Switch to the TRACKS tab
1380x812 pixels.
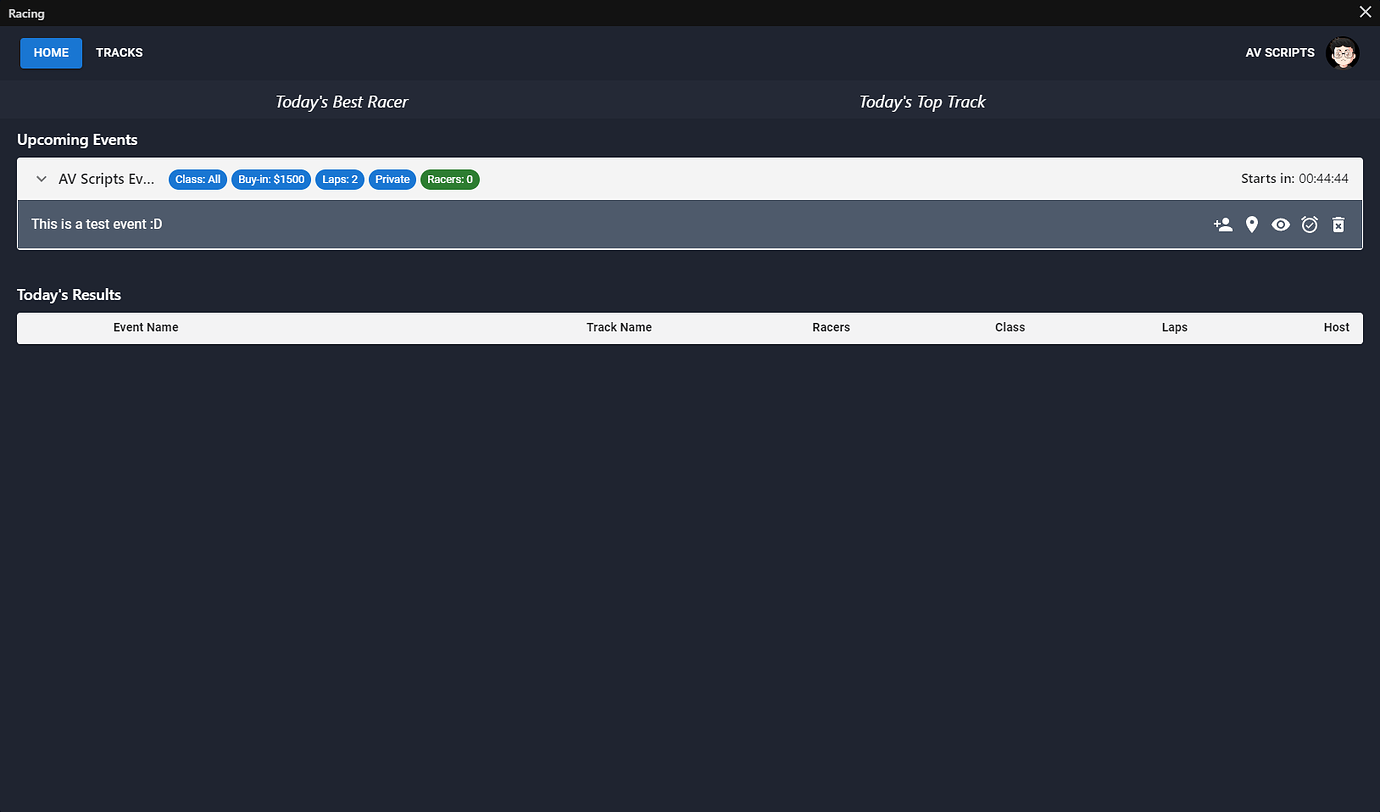(119, 52)
